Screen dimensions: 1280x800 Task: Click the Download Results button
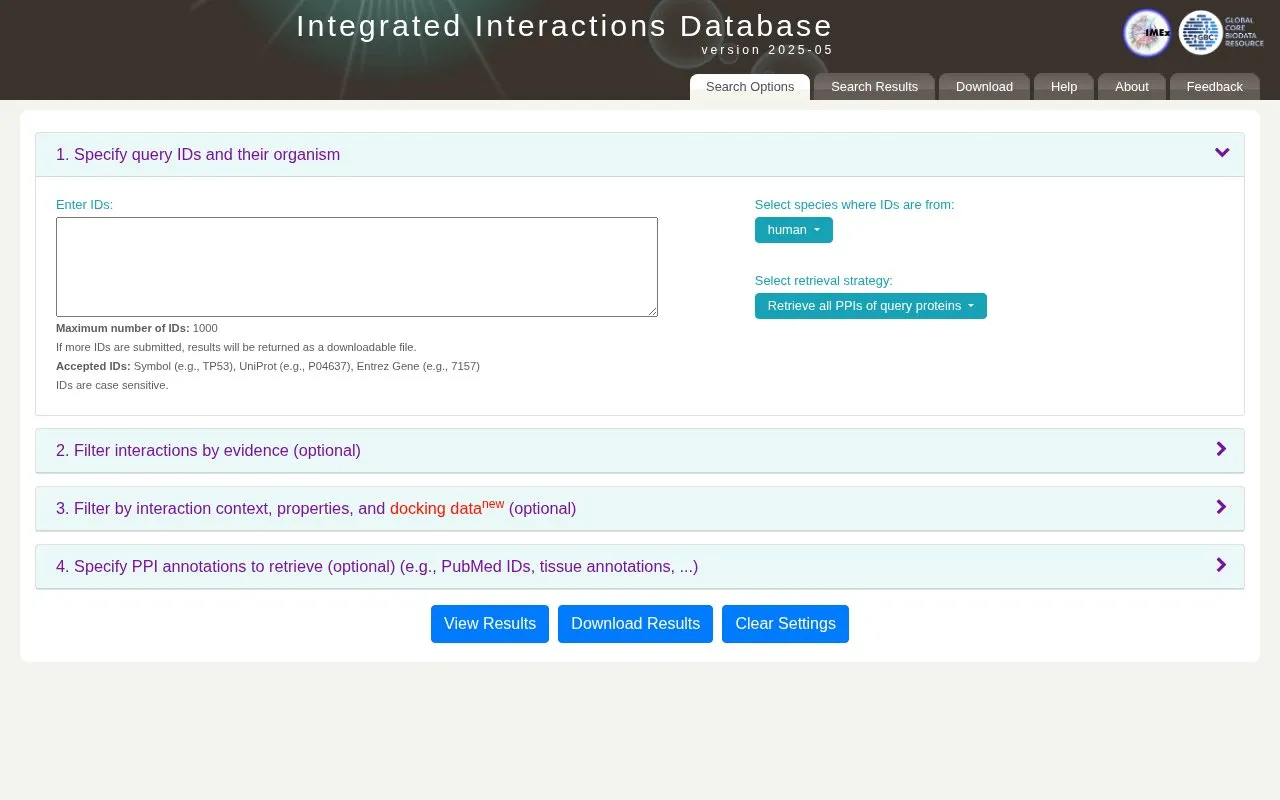tap(635, 624)
